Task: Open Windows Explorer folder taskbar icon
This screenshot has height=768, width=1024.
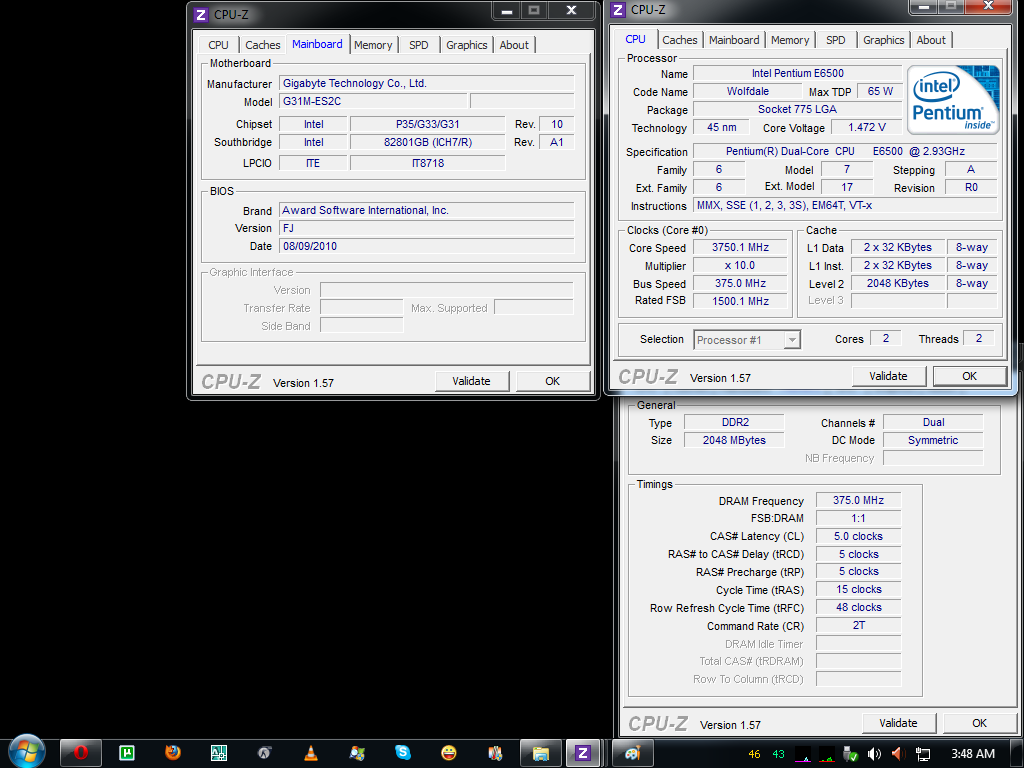Action: 541,753
